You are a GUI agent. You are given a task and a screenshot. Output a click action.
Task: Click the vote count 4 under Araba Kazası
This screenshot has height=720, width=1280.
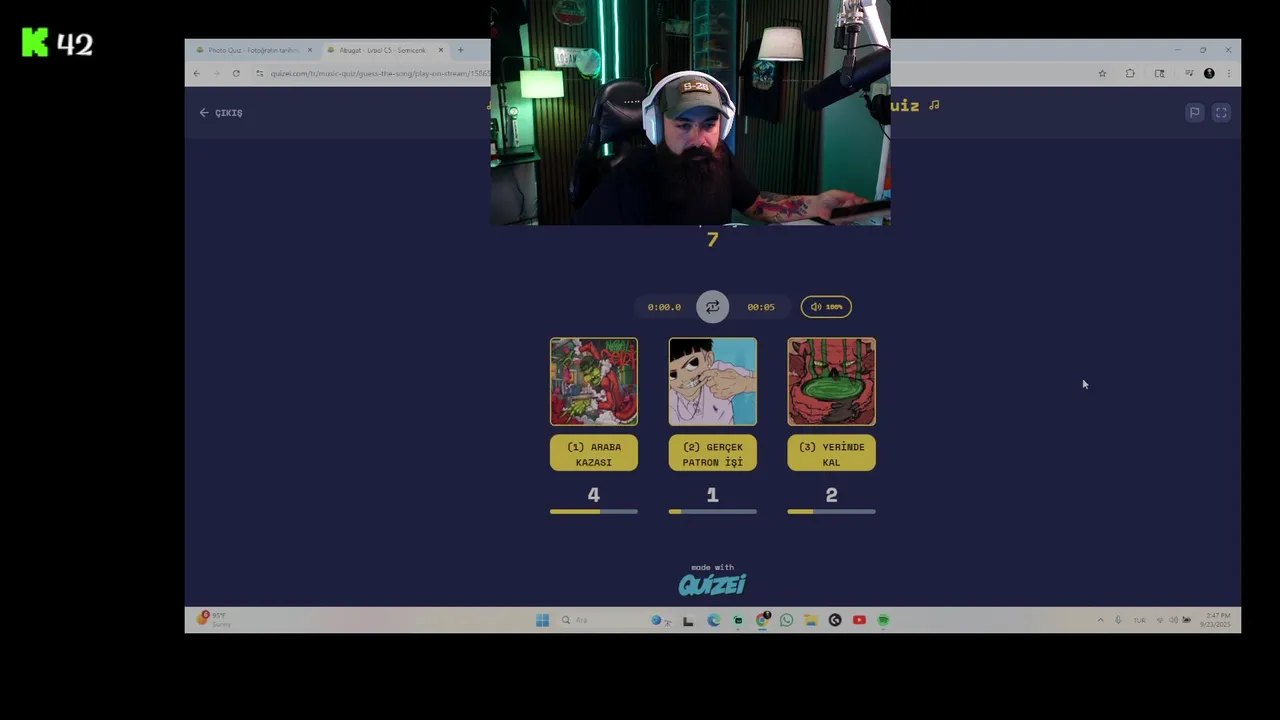(x=593, y=495)
